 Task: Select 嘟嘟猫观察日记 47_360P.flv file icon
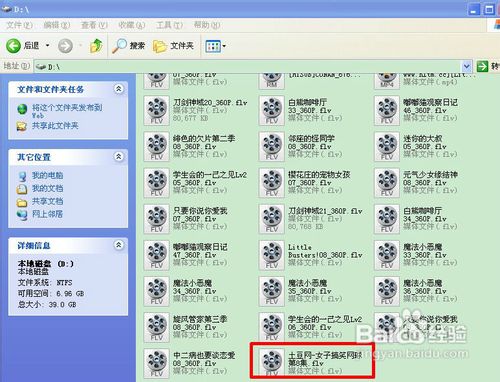click(x=156, y=255)
